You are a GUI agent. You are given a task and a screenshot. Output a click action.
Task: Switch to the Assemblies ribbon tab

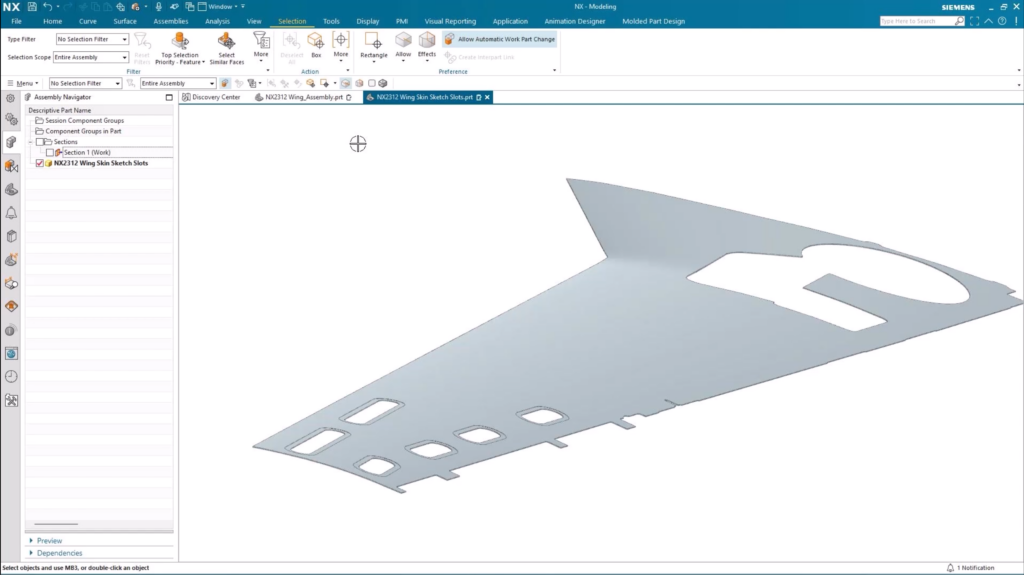click(170, 21)
